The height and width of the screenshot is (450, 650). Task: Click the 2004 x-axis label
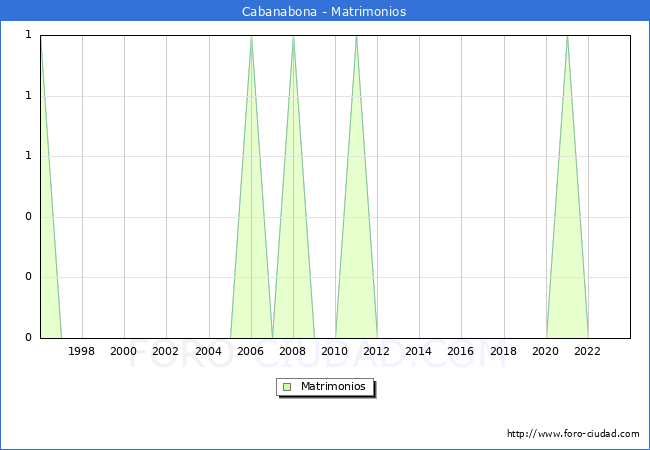coord(208,351)
